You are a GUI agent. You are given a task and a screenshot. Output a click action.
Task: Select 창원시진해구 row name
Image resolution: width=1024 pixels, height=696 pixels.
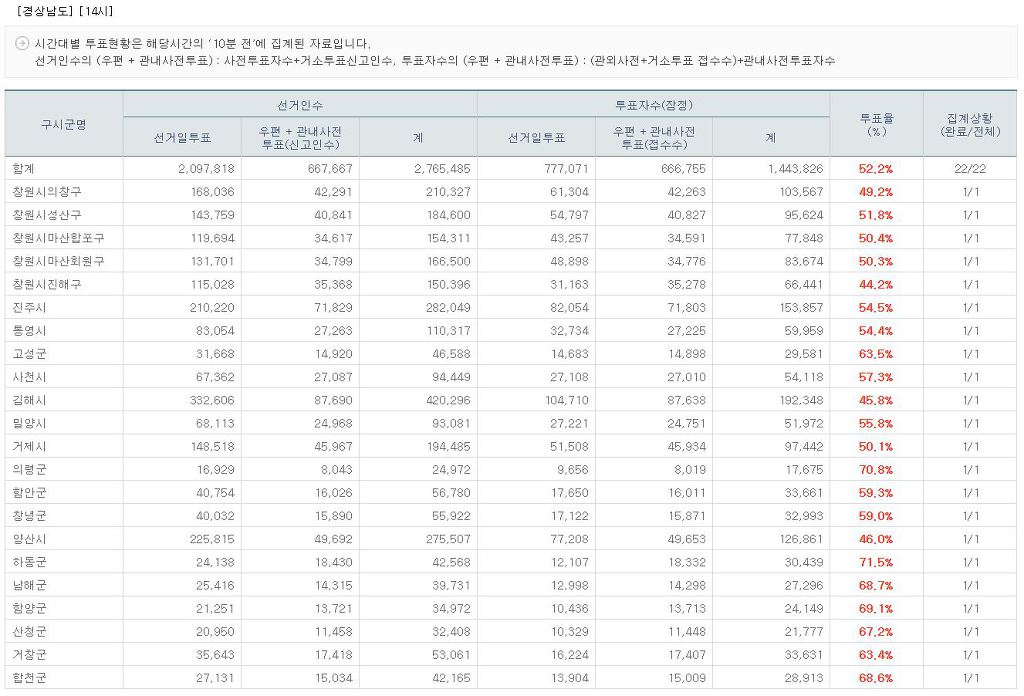47,285
